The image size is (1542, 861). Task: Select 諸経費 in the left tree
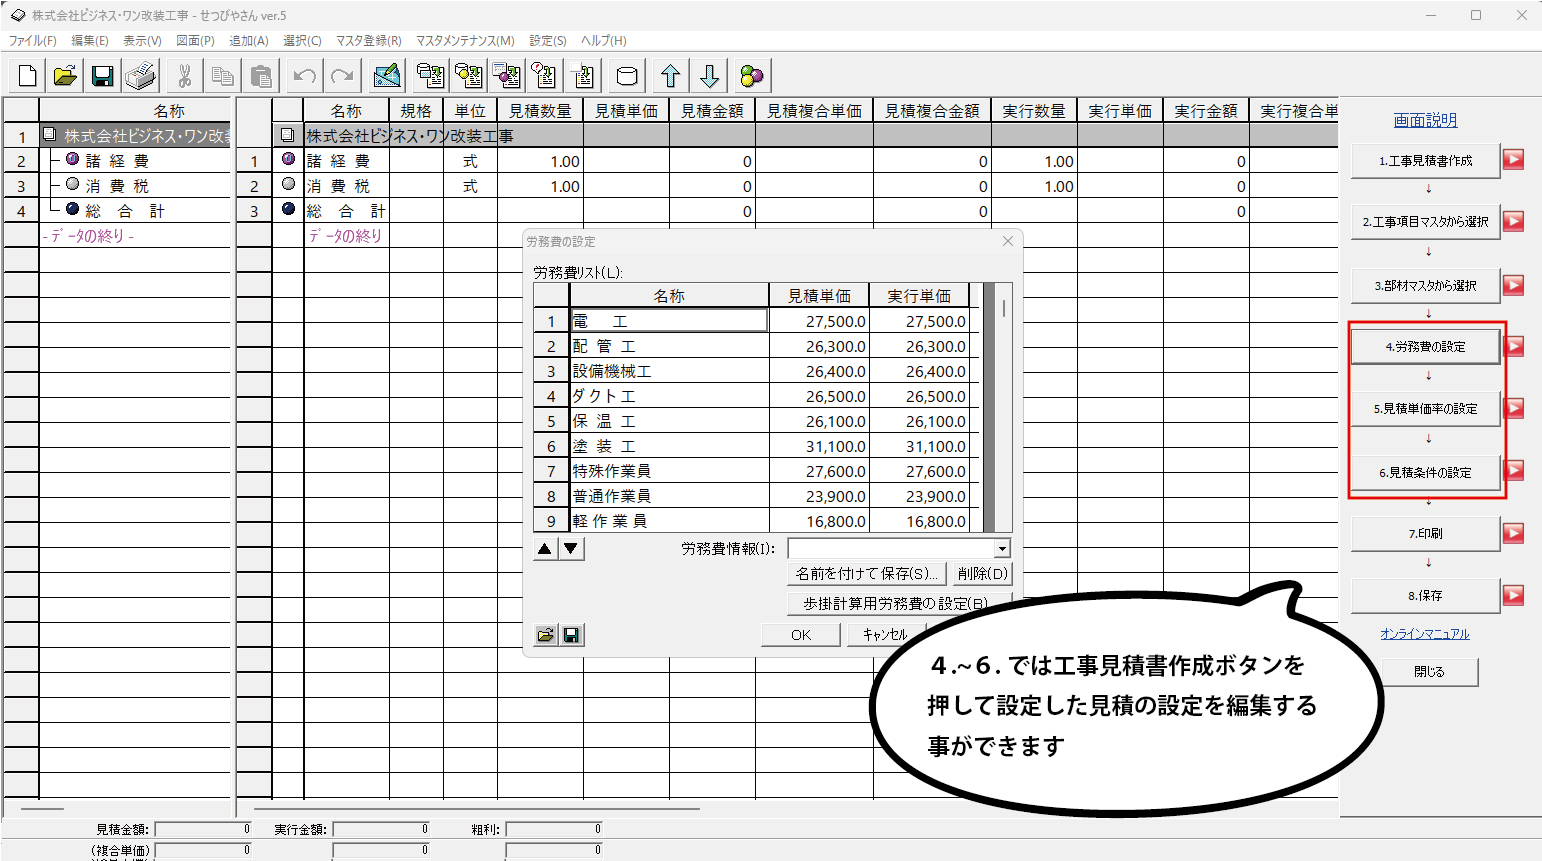pos(117,161)
